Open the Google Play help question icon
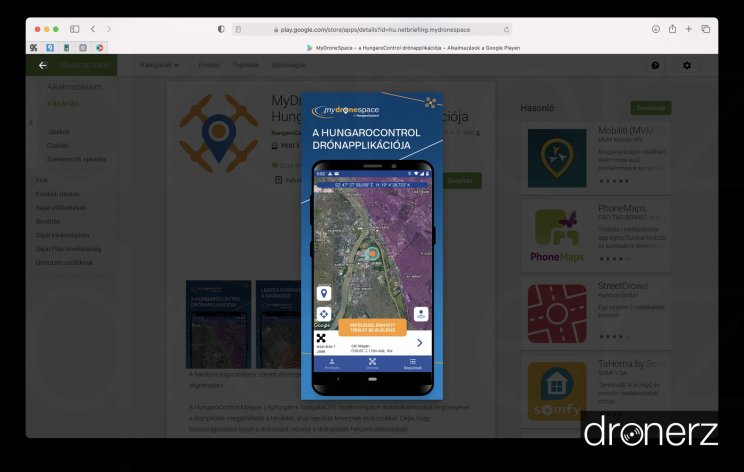This screenshot has width=744, height=472. [655, 65]
